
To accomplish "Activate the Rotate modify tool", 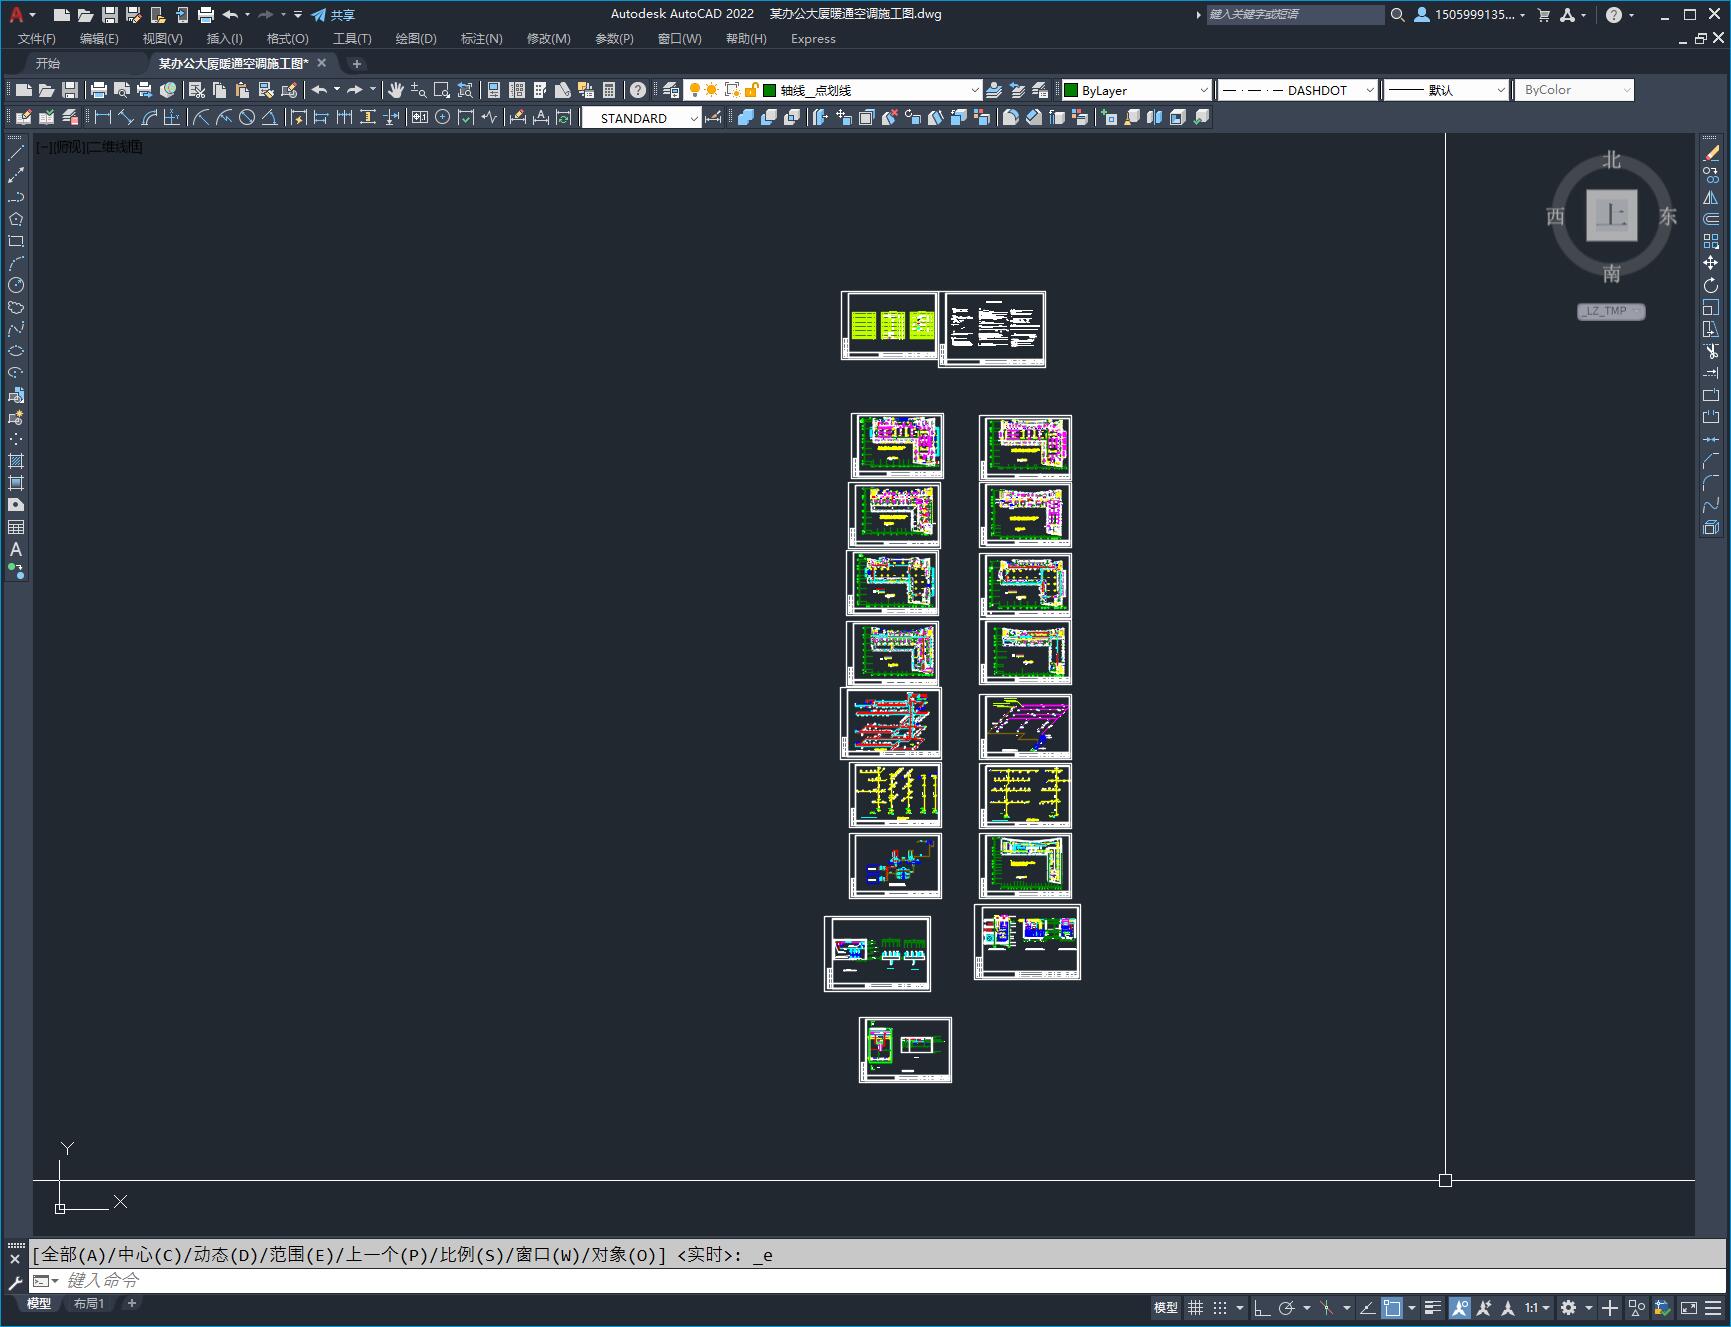I will 1711,285.
